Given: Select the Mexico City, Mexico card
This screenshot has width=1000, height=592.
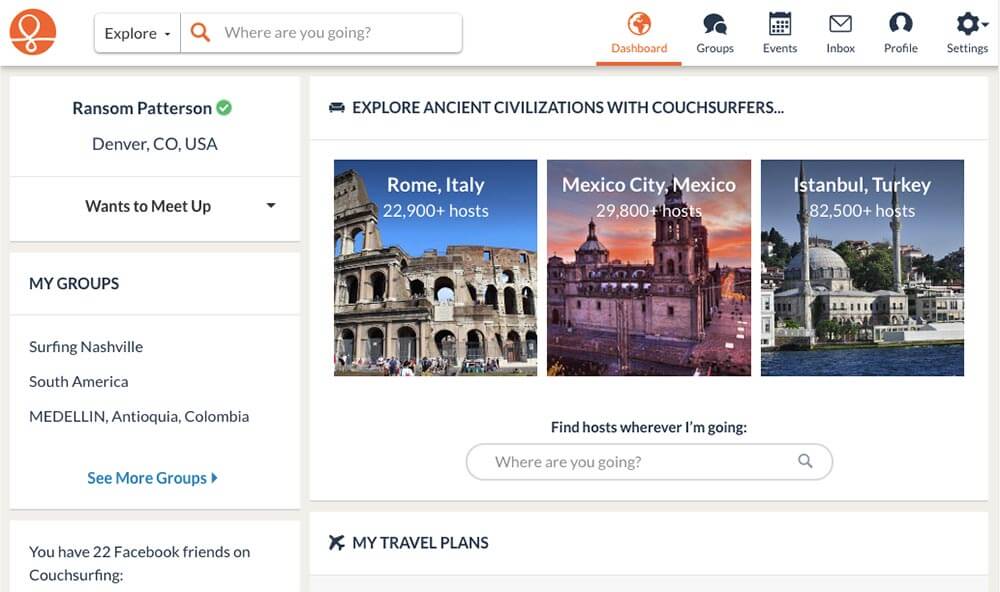Looking at the screenshot, I should point(649,267).
